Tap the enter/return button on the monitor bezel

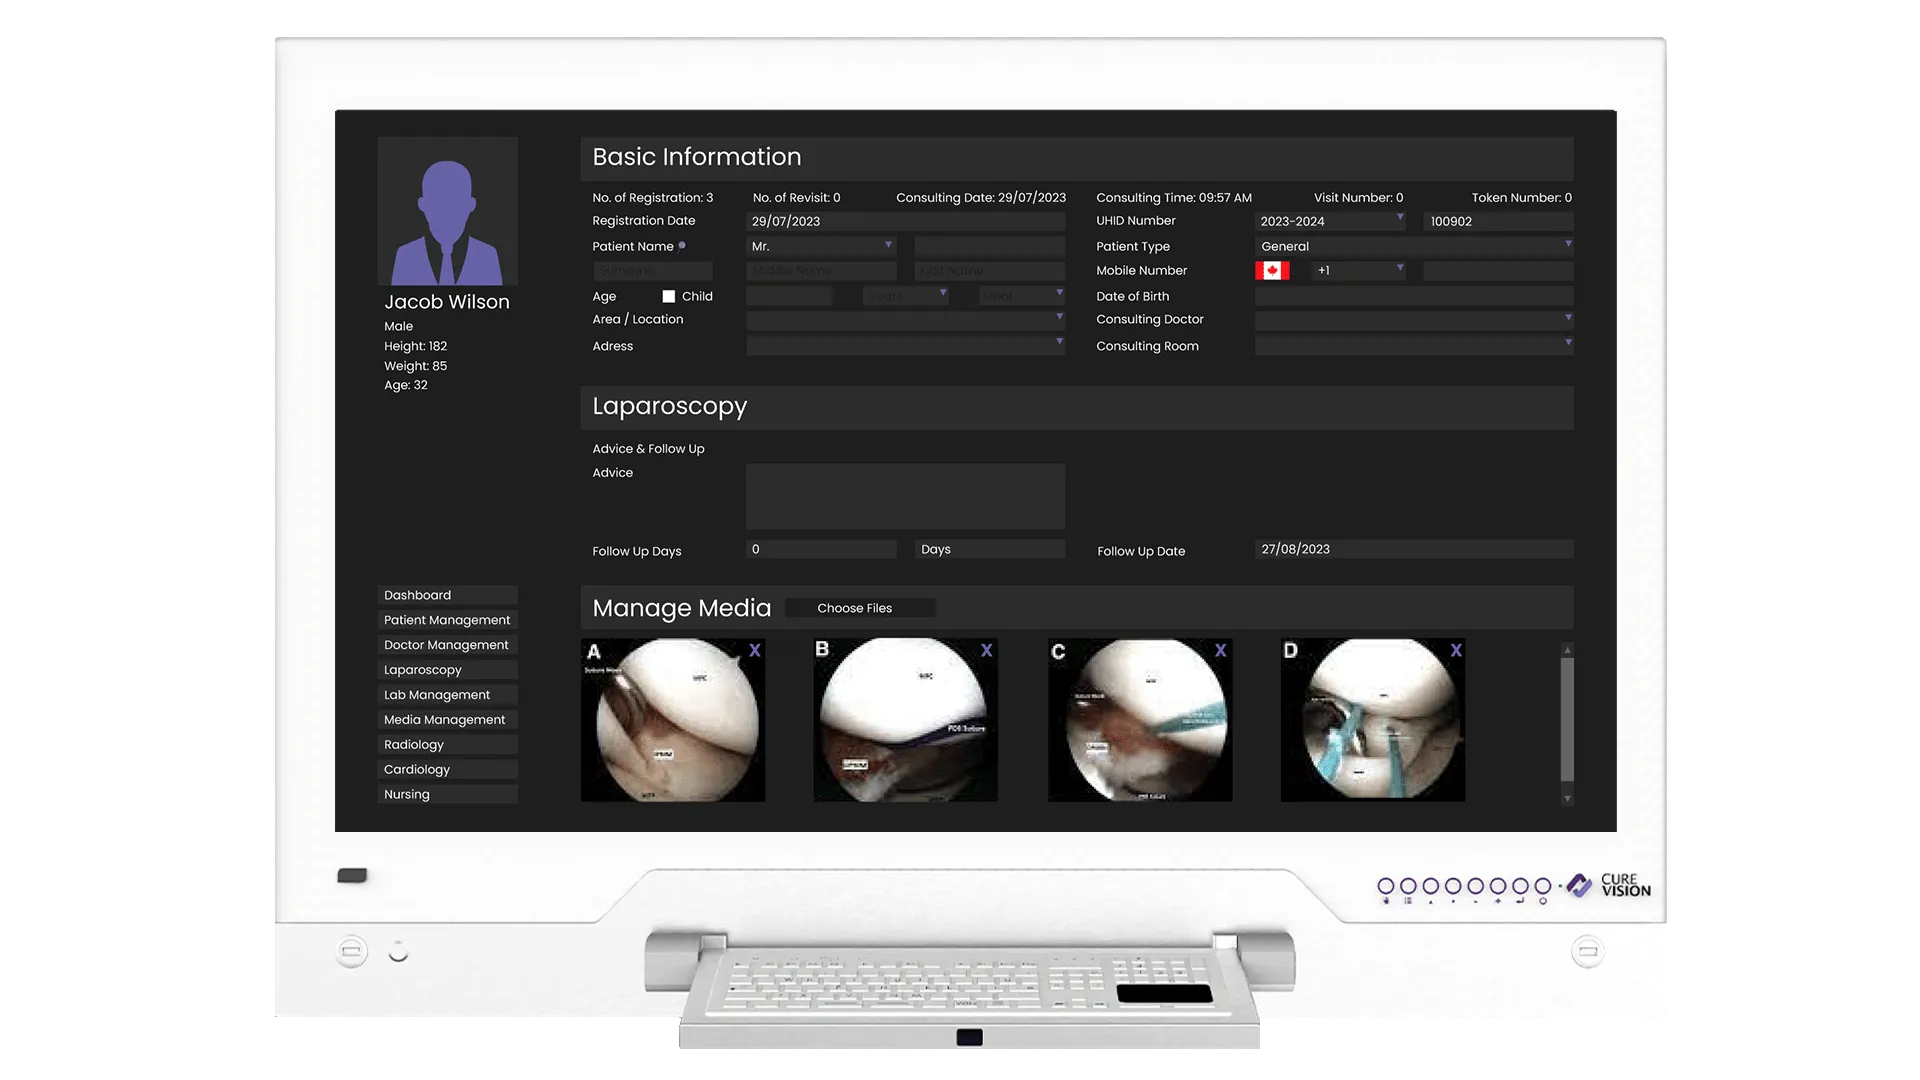[x=1520, y=886]
